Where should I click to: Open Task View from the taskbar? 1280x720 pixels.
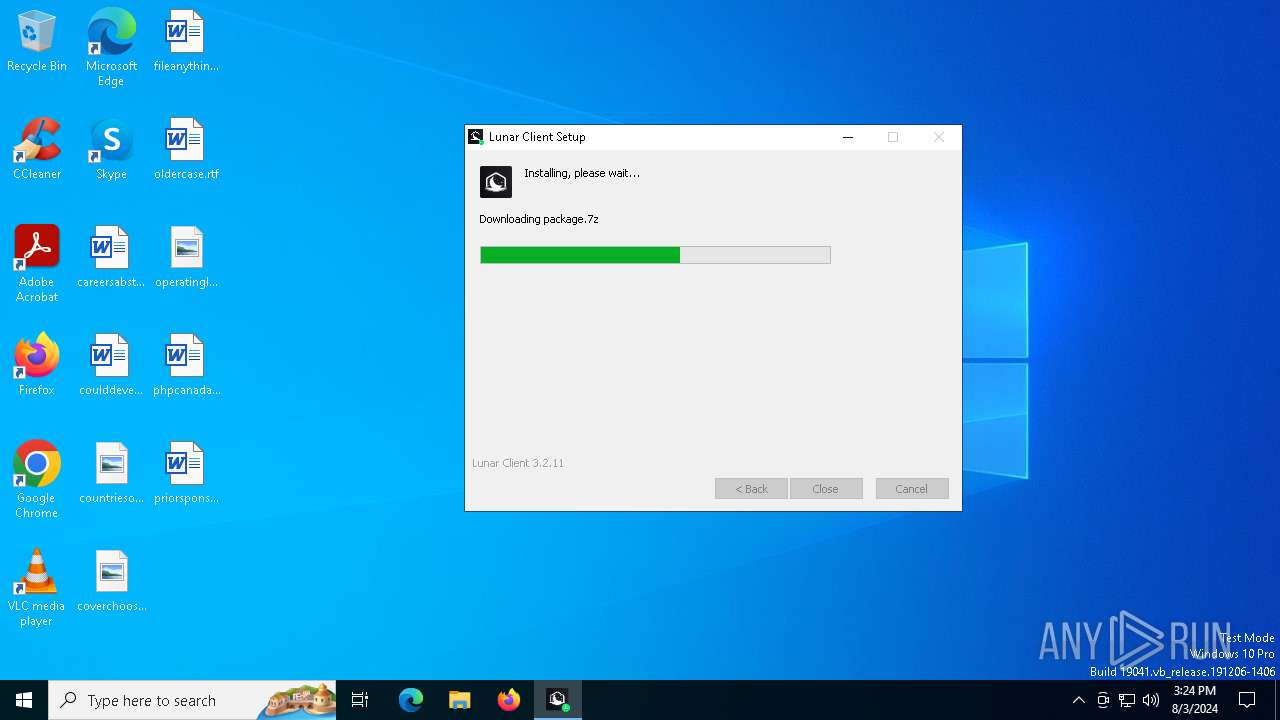pos(360,700)
